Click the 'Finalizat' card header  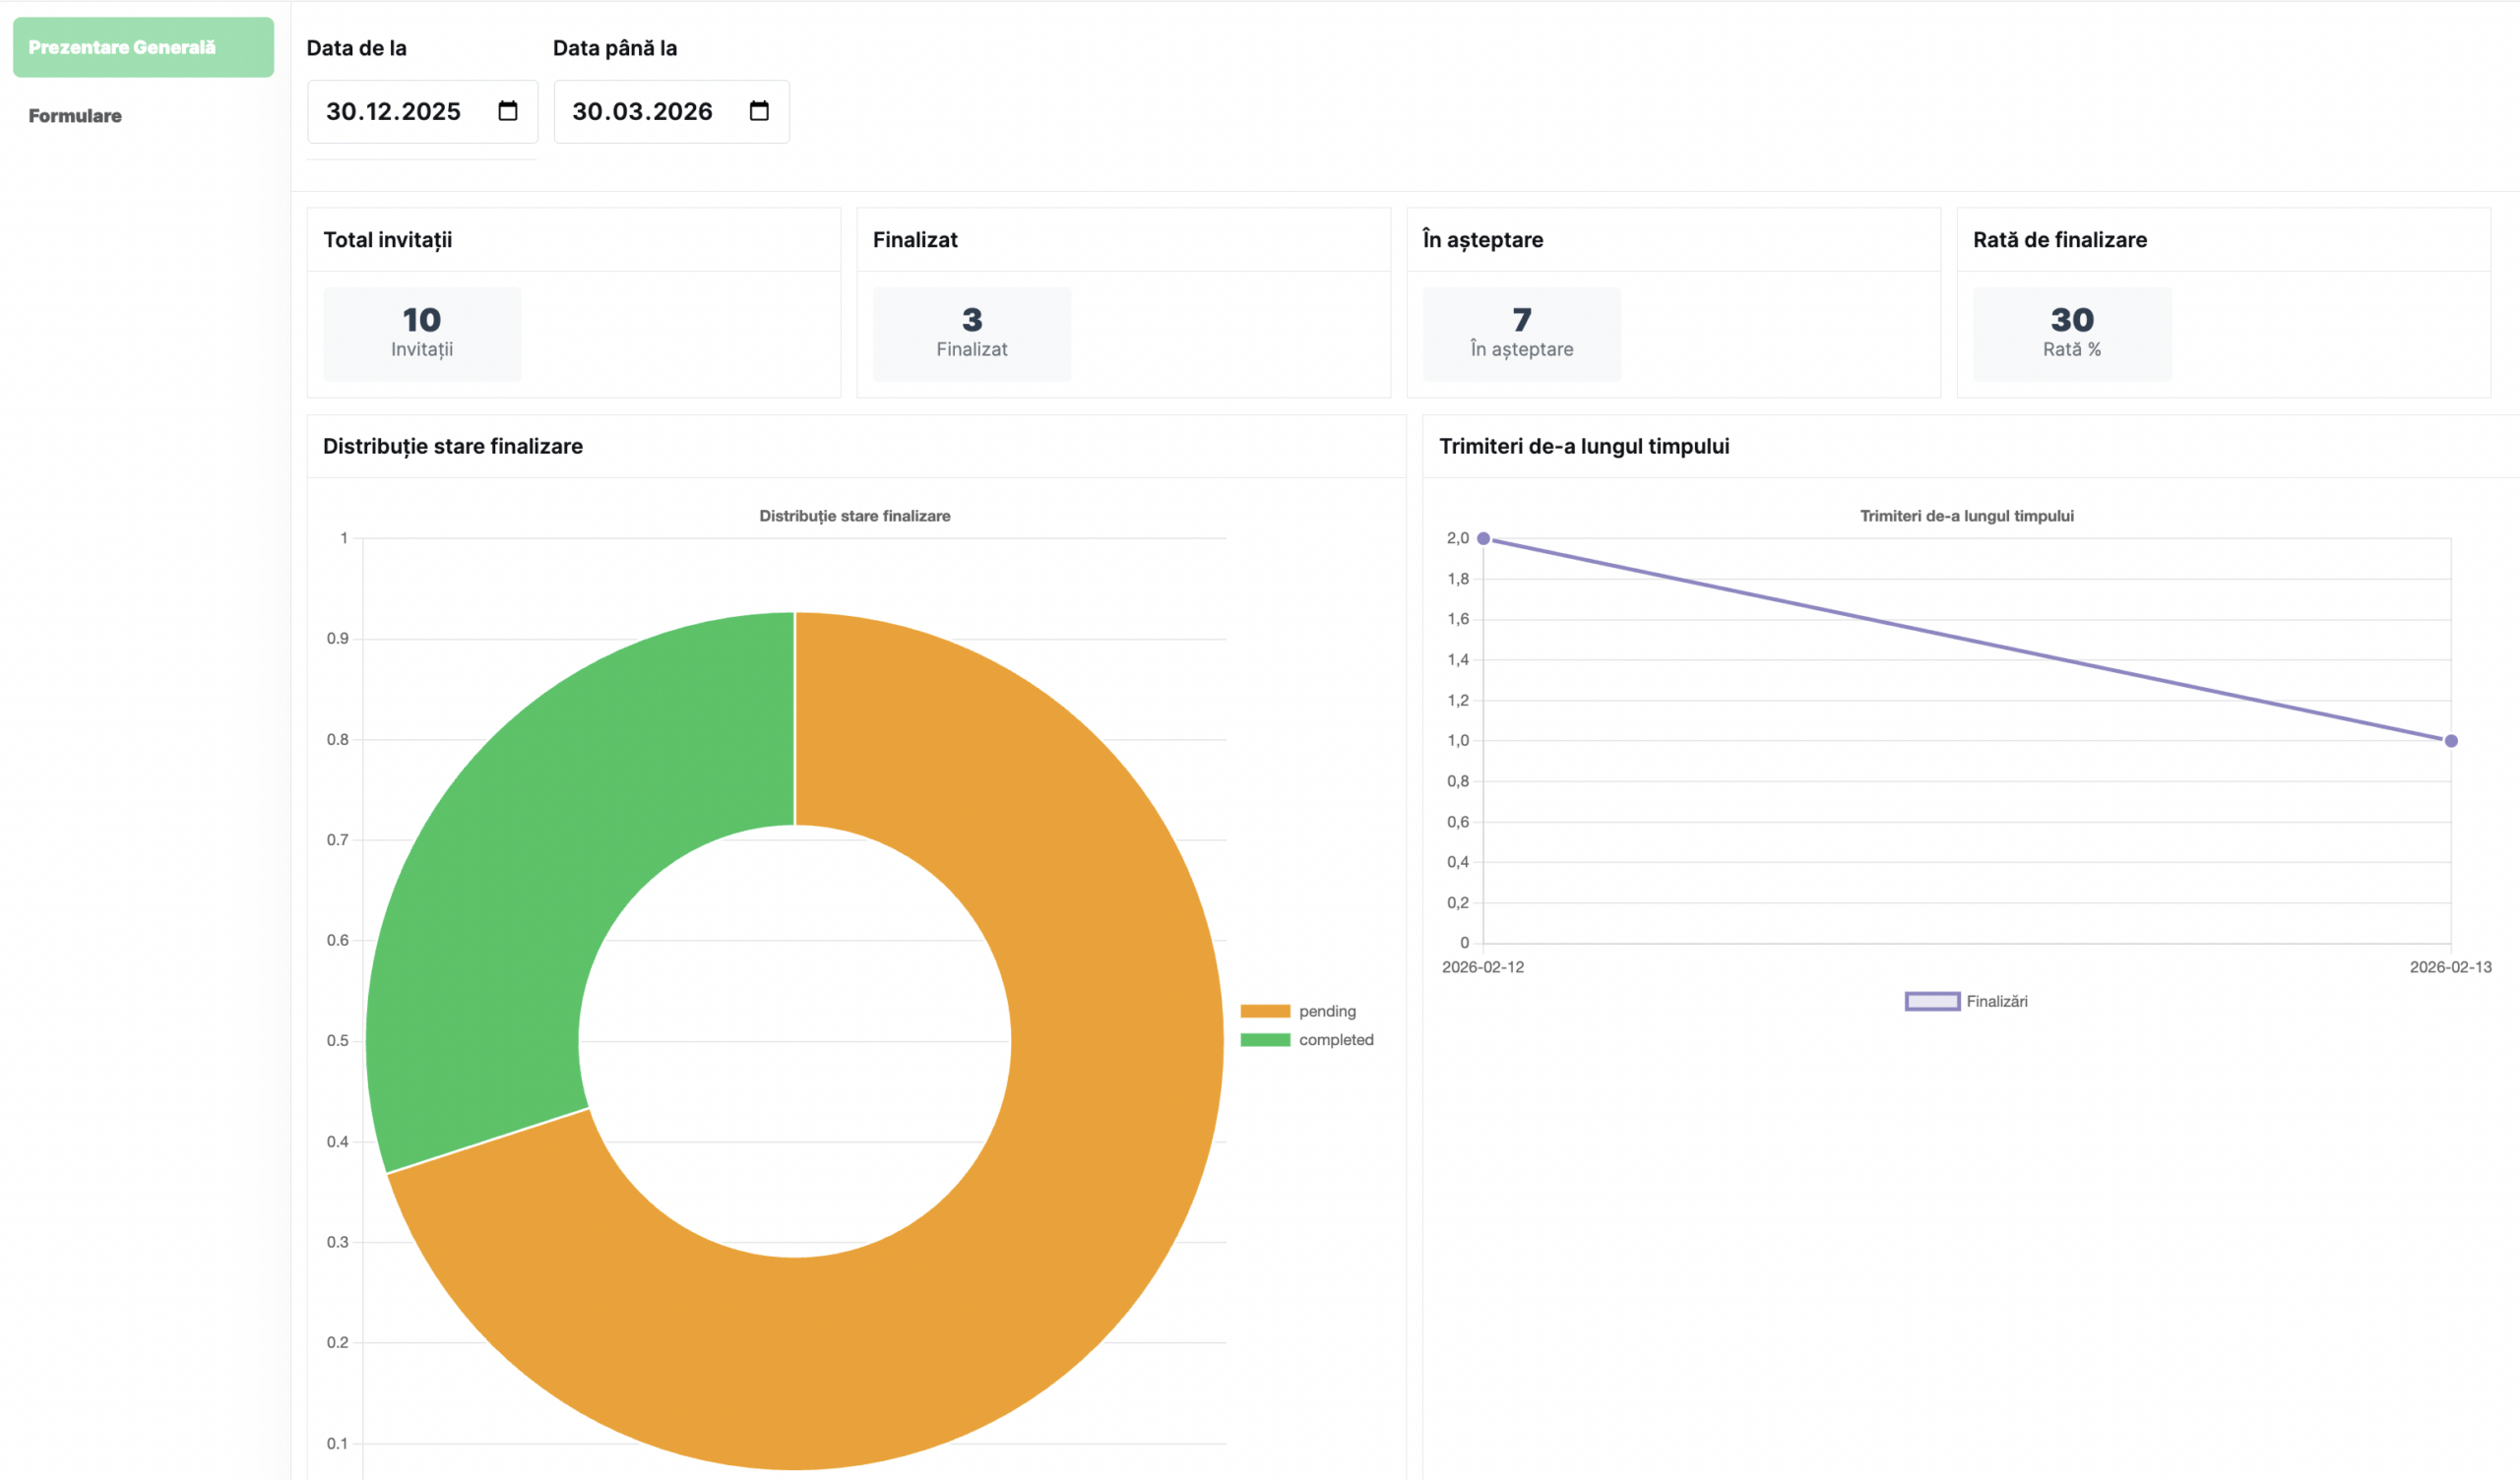[915, 240]
